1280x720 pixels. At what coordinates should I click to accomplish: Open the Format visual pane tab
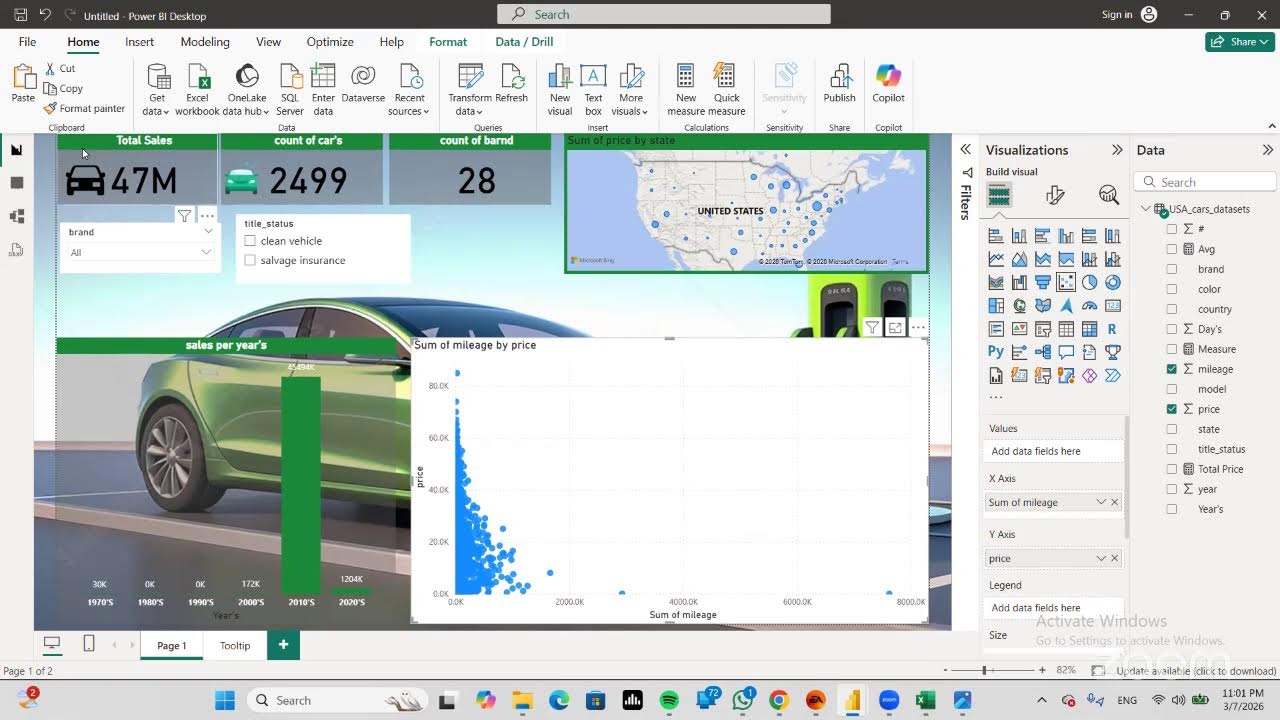click(x=1054, y=195)
